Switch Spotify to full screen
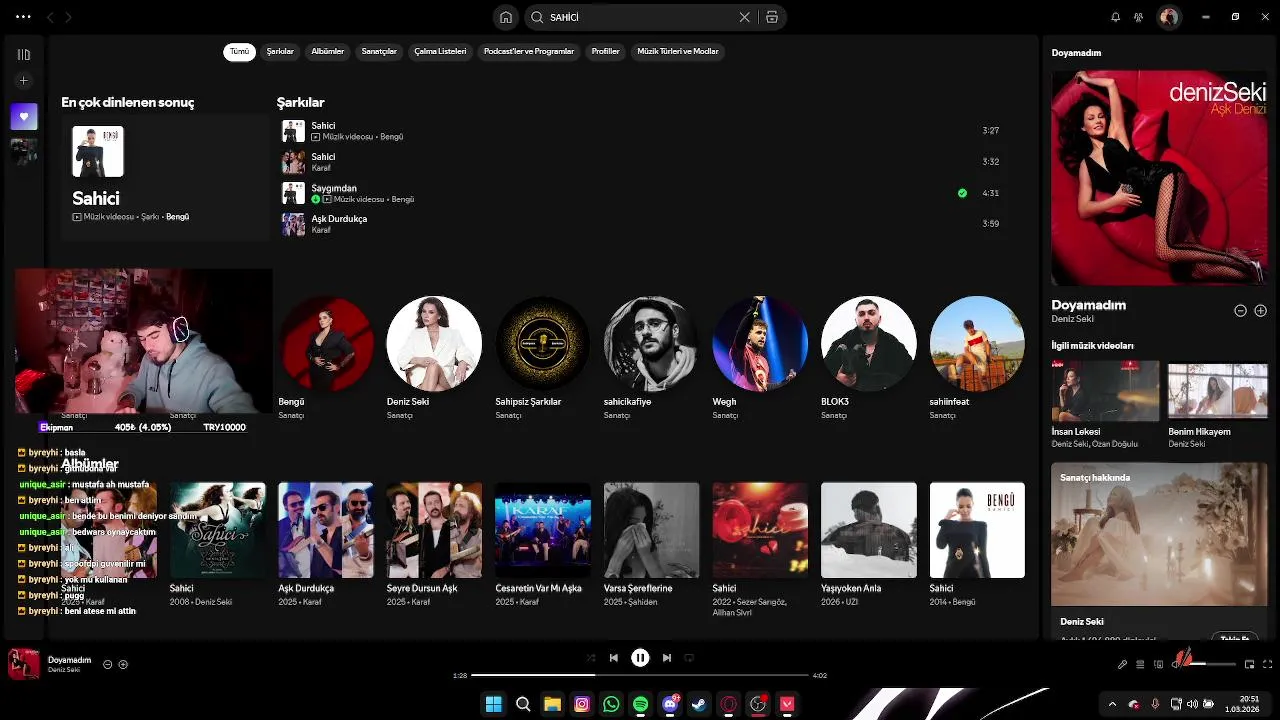 [1268, 664]
